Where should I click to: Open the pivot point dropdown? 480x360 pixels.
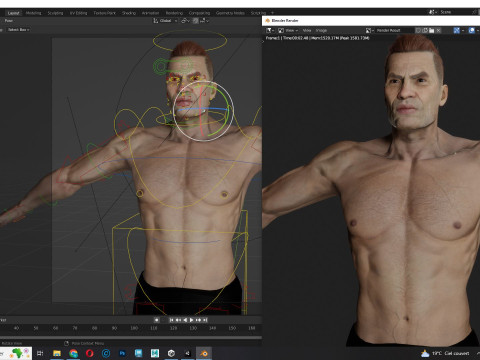185,21
